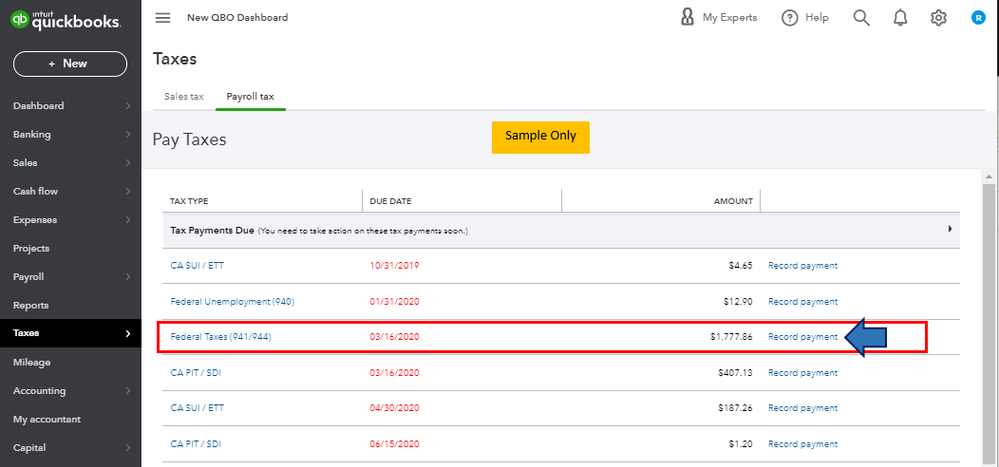Select the Payroll tax tab
Screen dimensions: 999x467
pyautogui.click(x=250, y=97)
